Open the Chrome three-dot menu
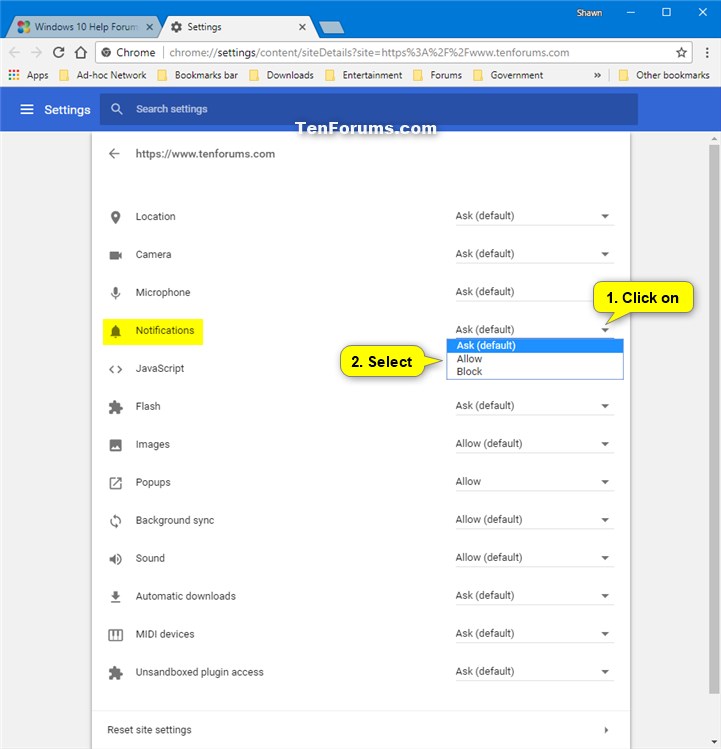 [x=707, y=53]
